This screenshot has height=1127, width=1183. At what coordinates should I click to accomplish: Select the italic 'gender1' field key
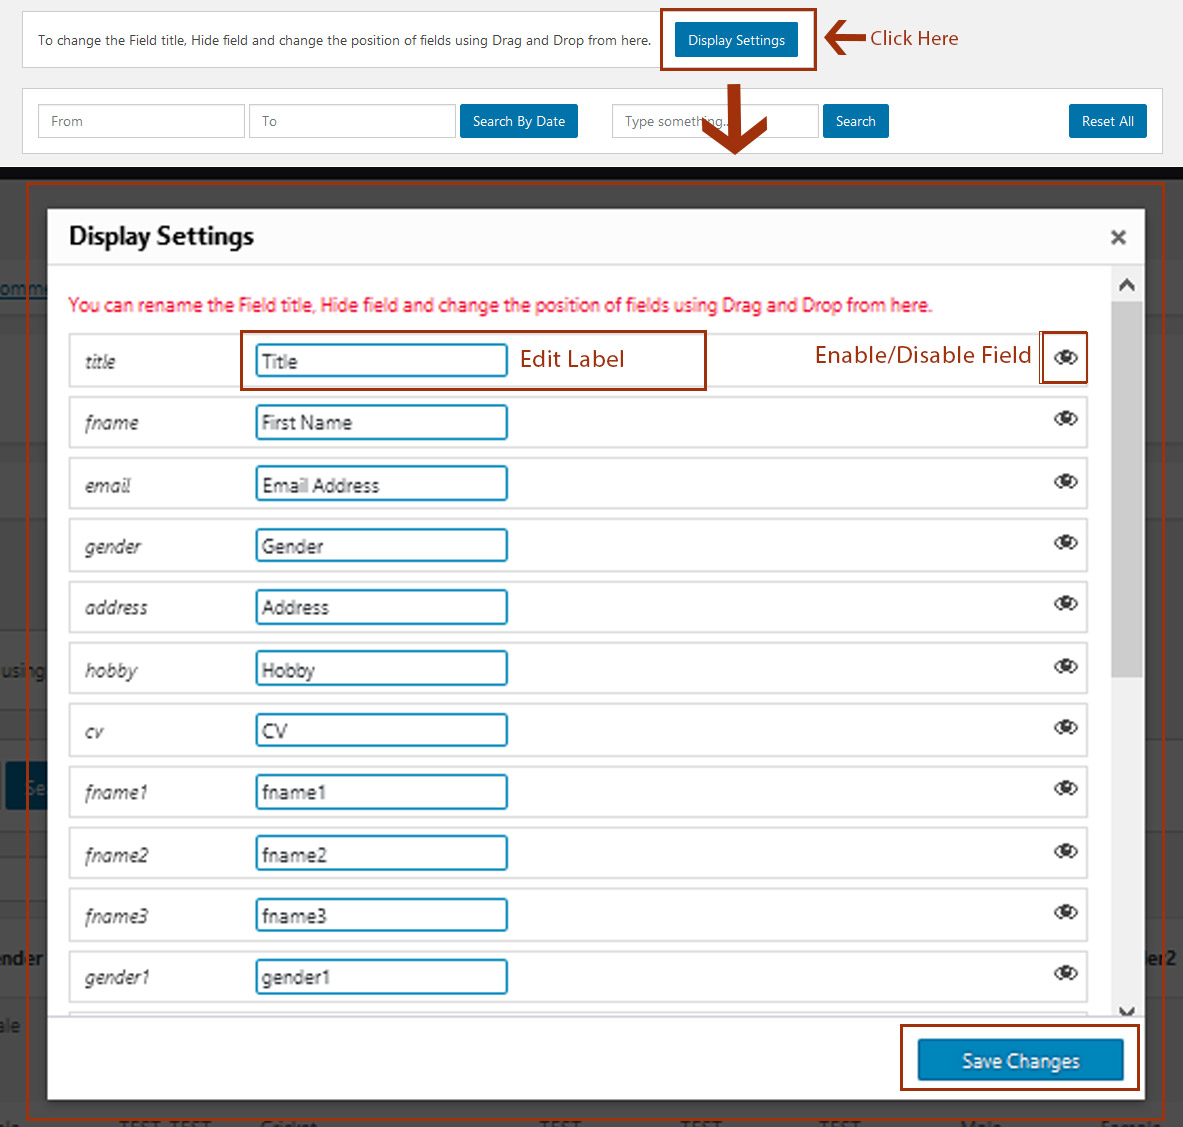tap(117, 978)
